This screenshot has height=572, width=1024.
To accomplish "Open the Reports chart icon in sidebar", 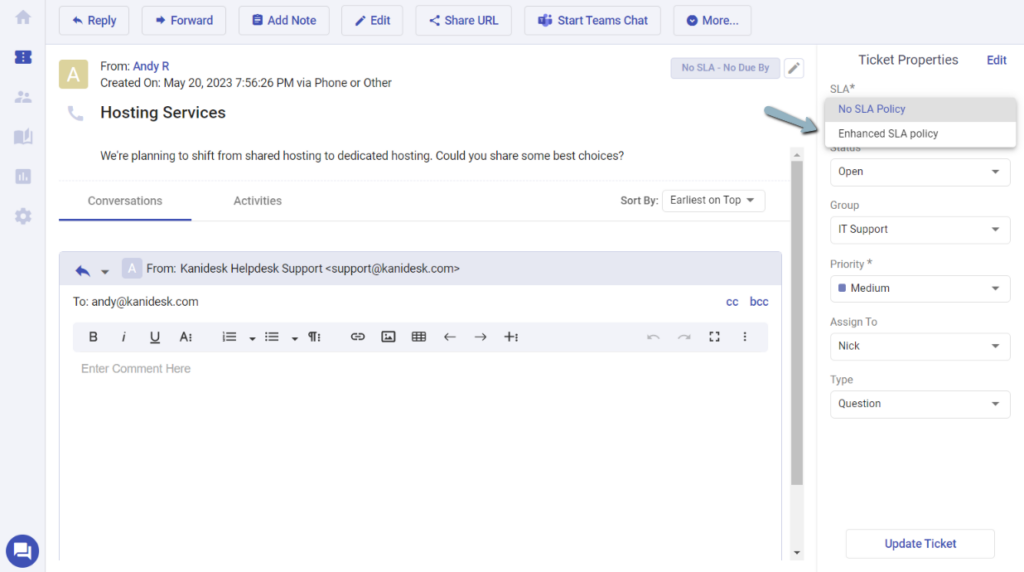I will pos(23,176).
